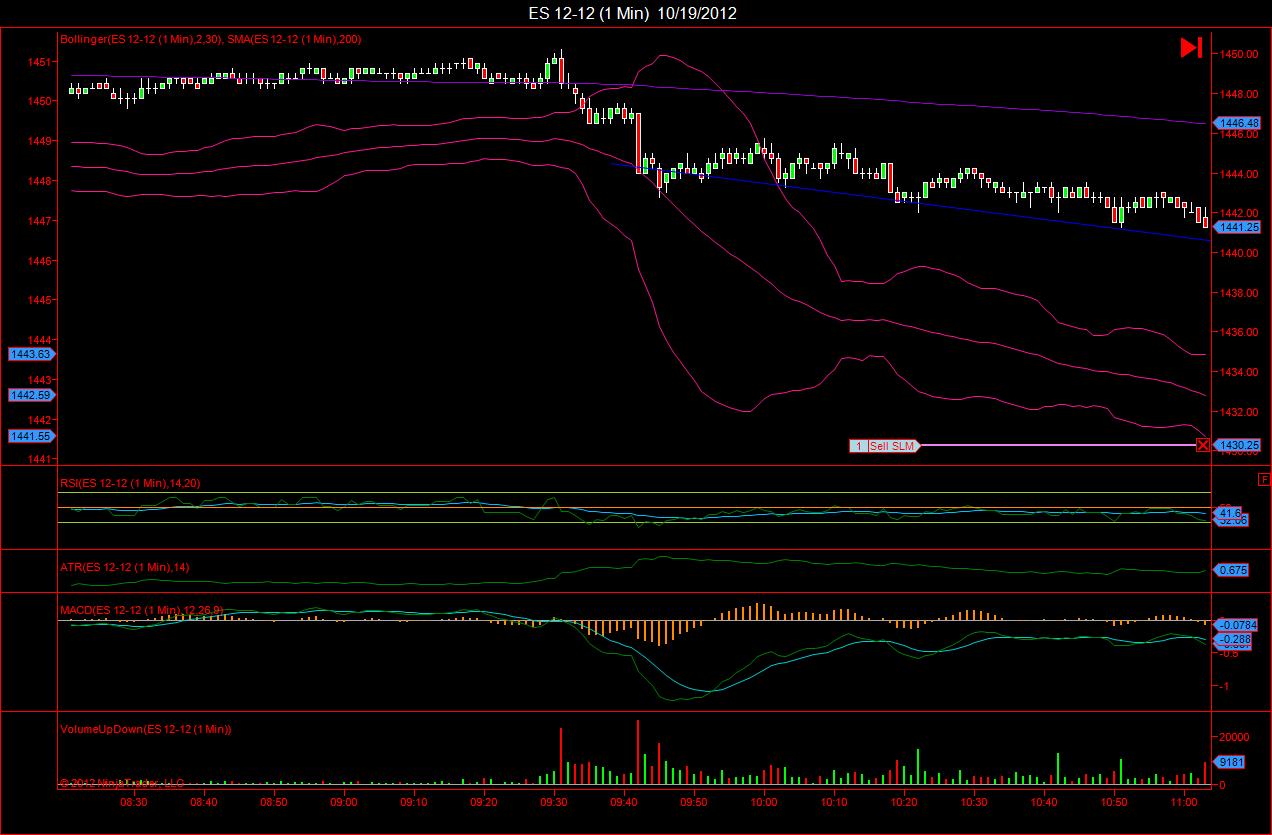Click the 1446.48 SMA price marker
Image resolution: width=1272 pixels, height=835 pixels.
(1236, 123)
